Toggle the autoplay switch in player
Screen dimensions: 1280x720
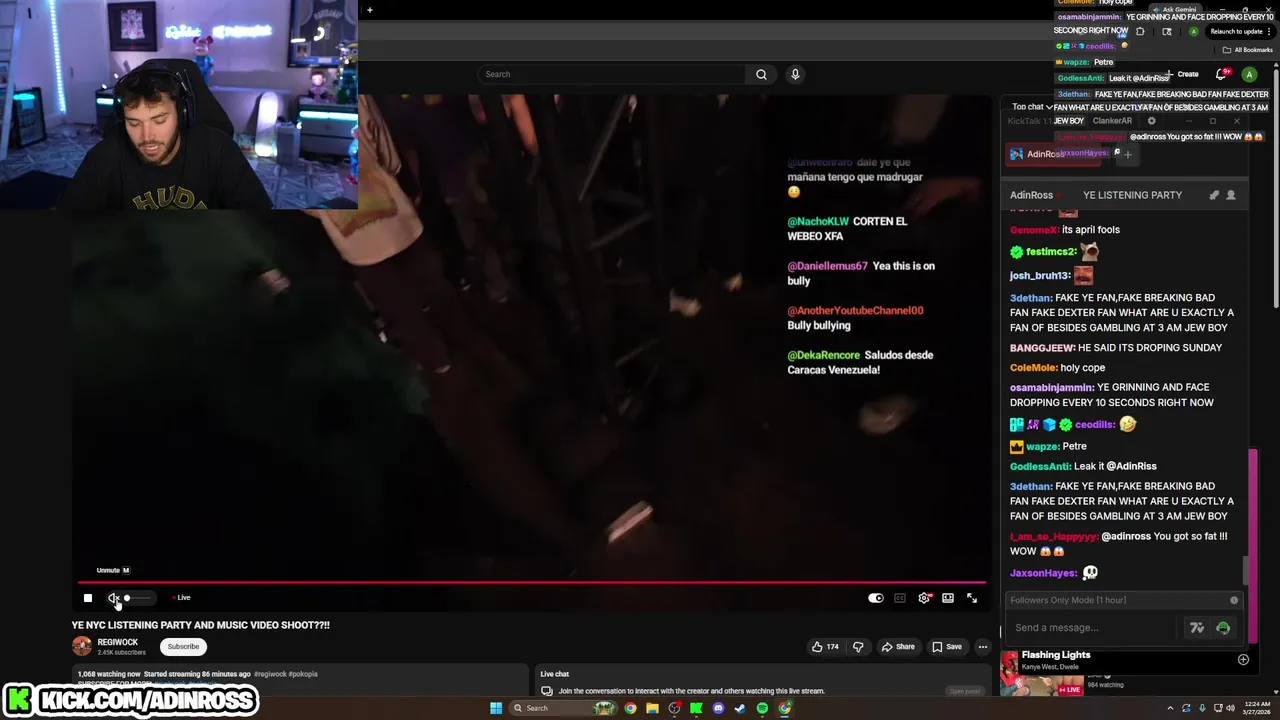pyautogui.click(x=876, y=598)
